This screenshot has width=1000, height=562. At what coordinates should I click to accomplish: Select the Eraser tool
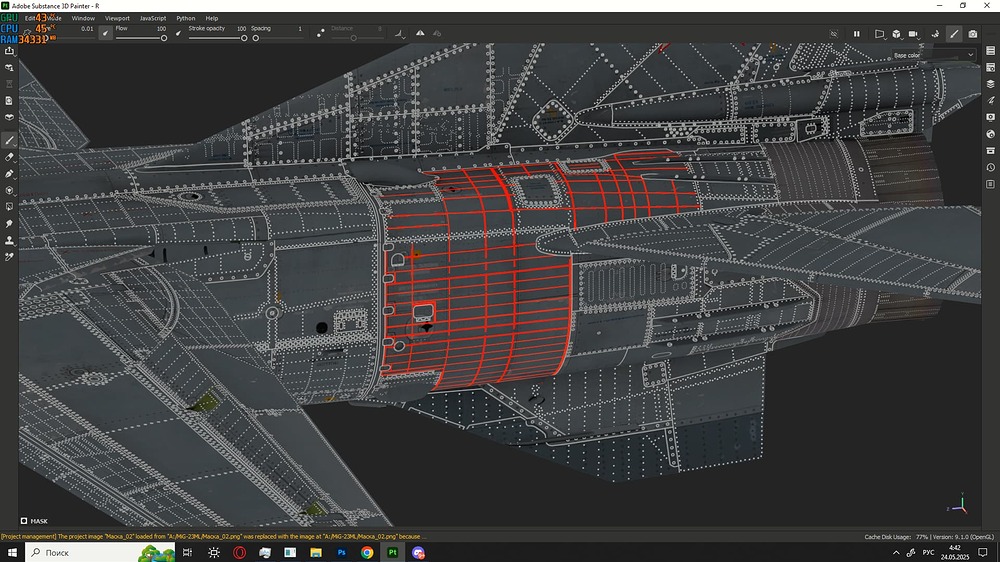9,157
